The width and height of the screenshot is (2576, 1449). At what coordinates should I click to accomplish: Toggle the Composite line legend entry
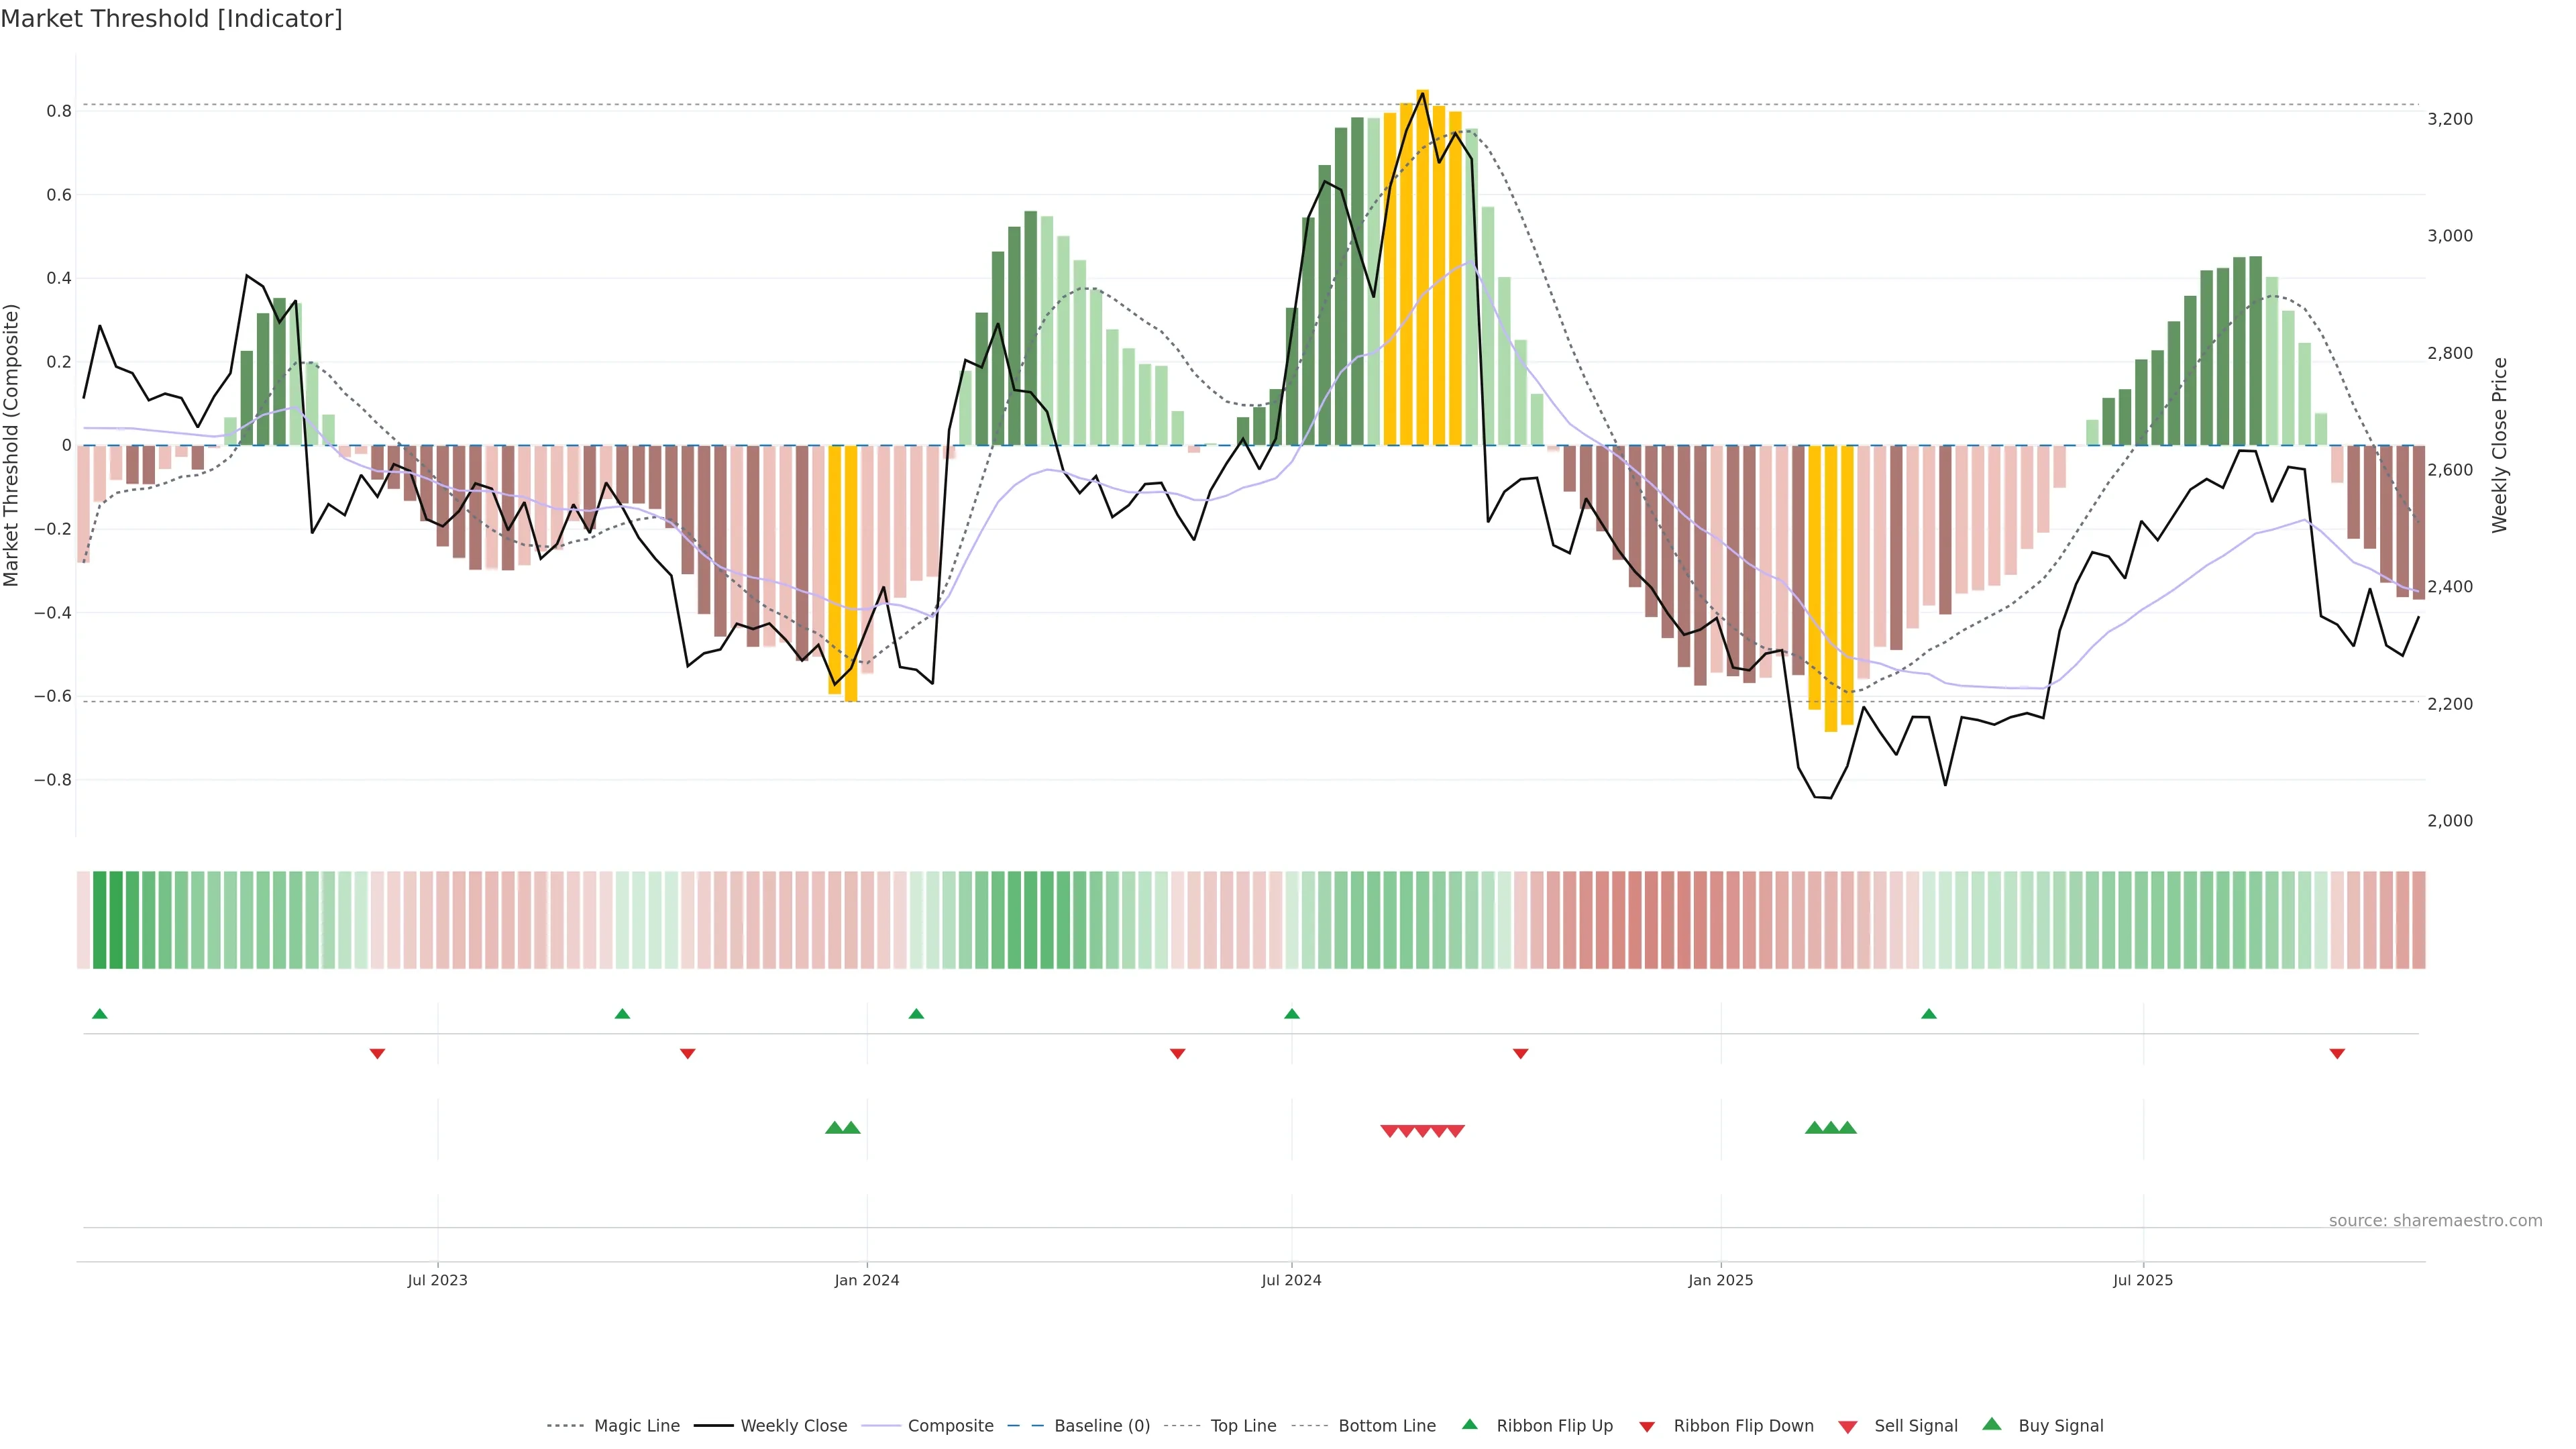coord(950,1426)
